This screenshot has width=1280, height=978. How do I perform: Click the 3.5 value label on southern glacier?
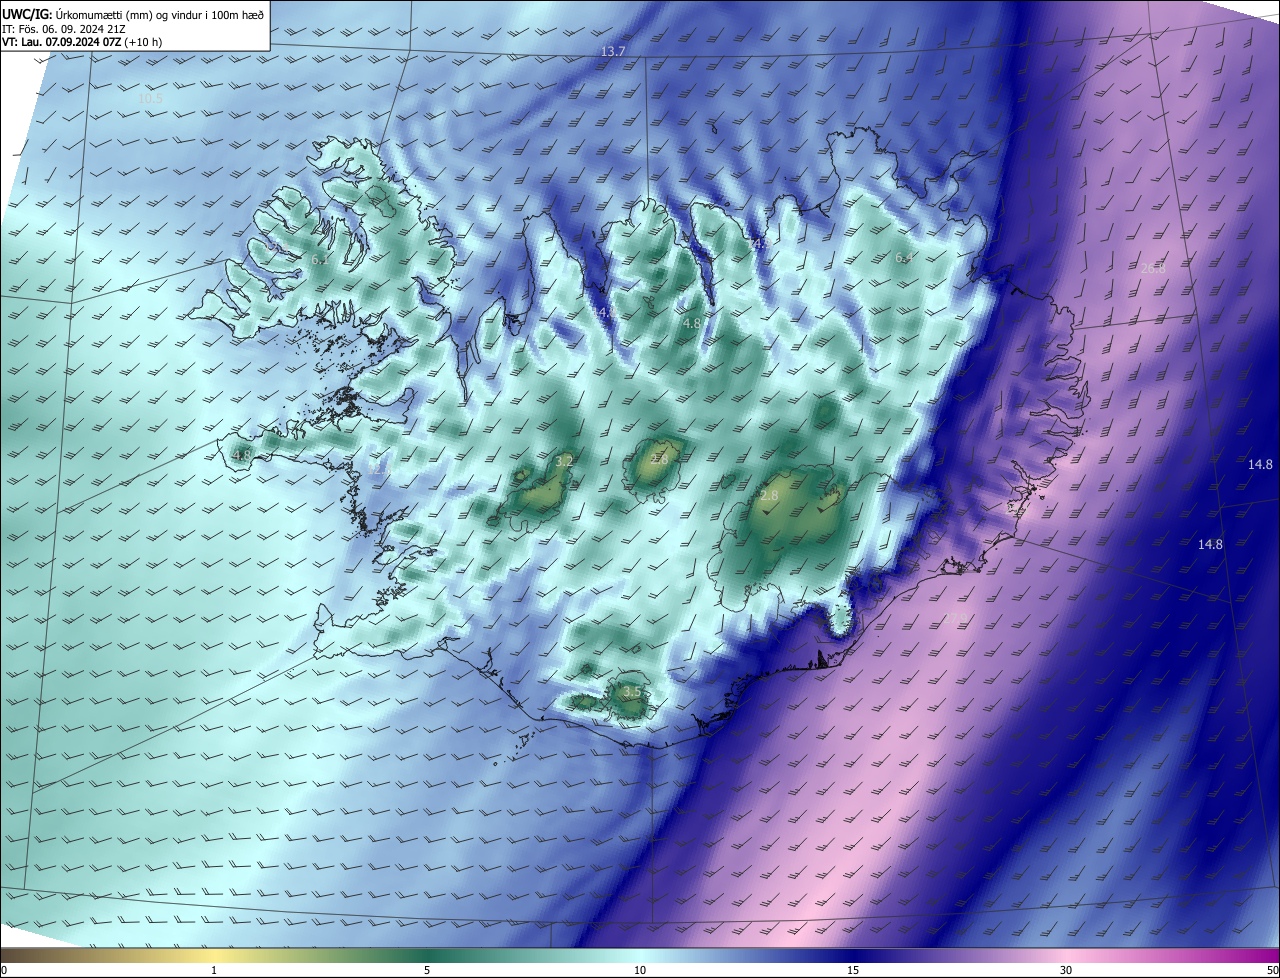(632, 692)
